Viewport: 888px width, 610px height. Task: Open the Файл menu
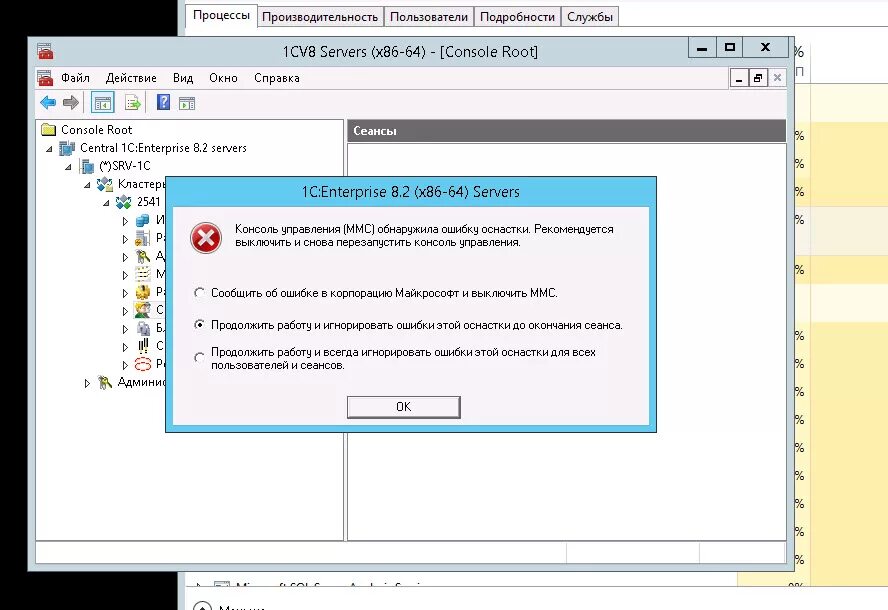point(75,78)
